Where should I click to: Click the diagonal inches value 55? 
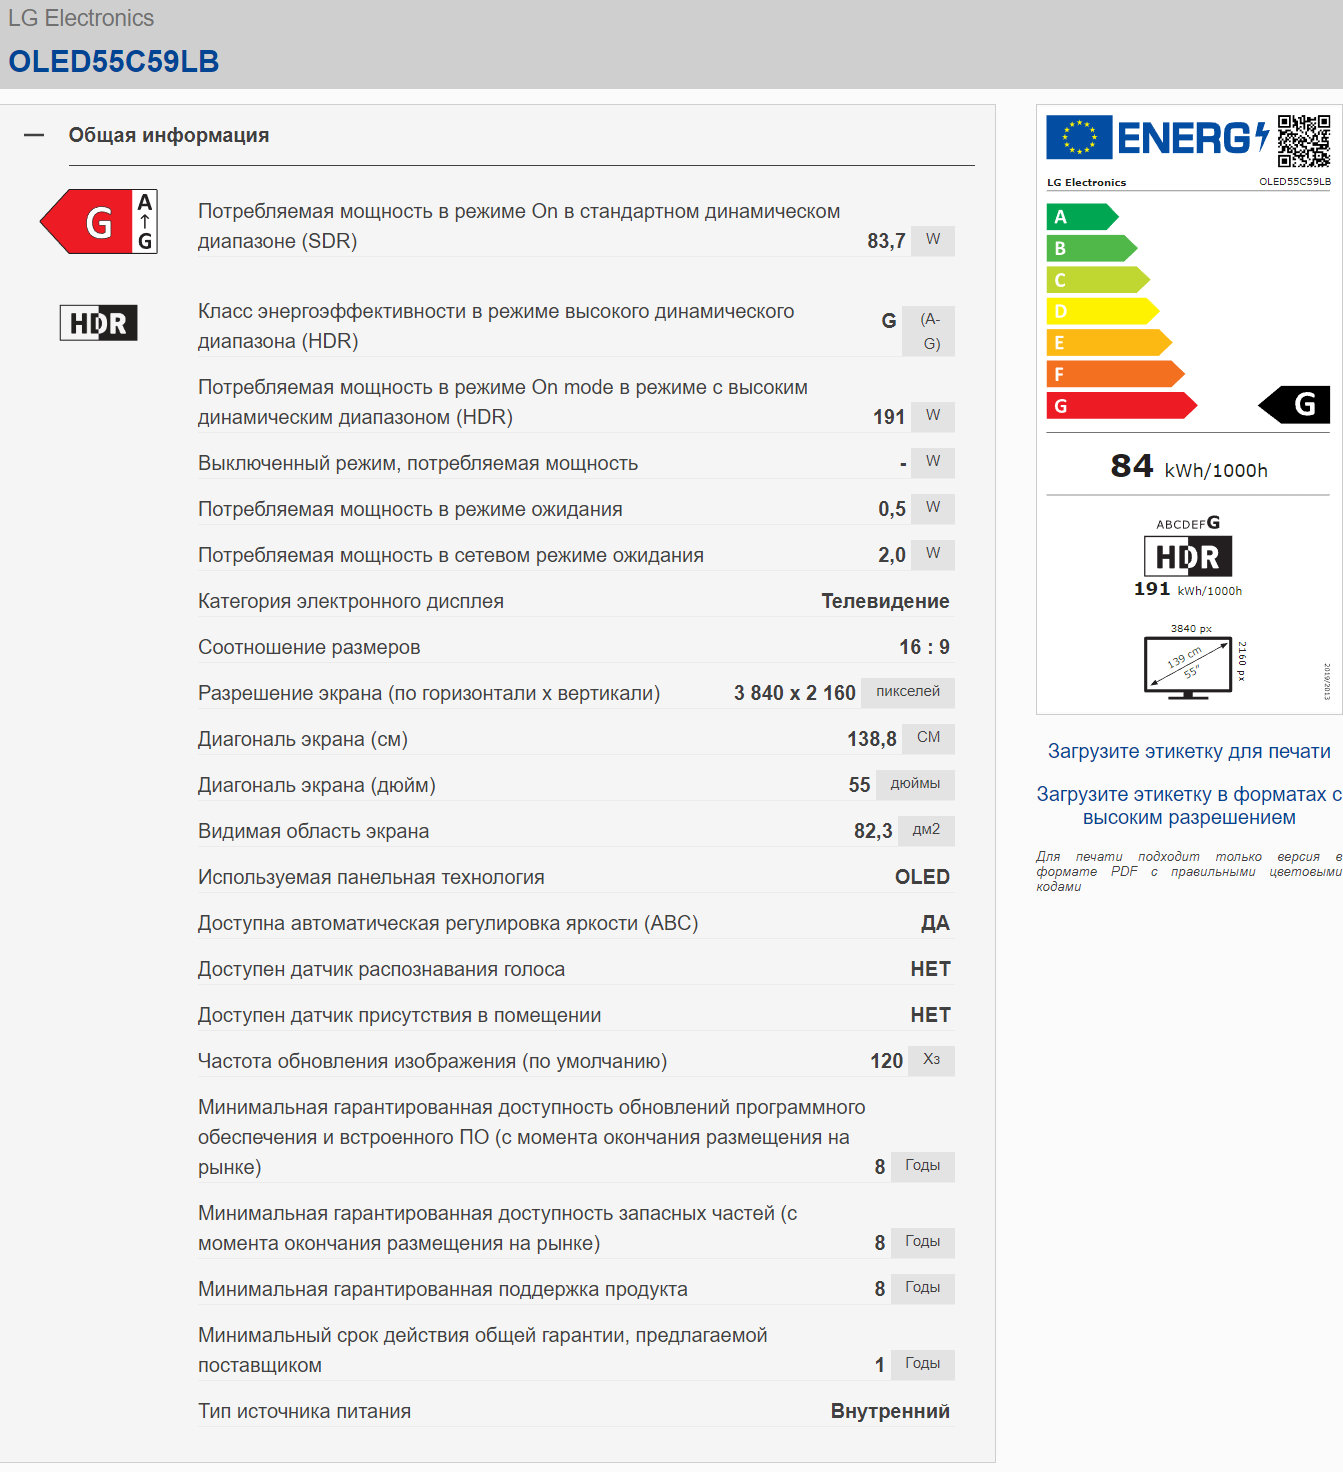pos(860,785)
